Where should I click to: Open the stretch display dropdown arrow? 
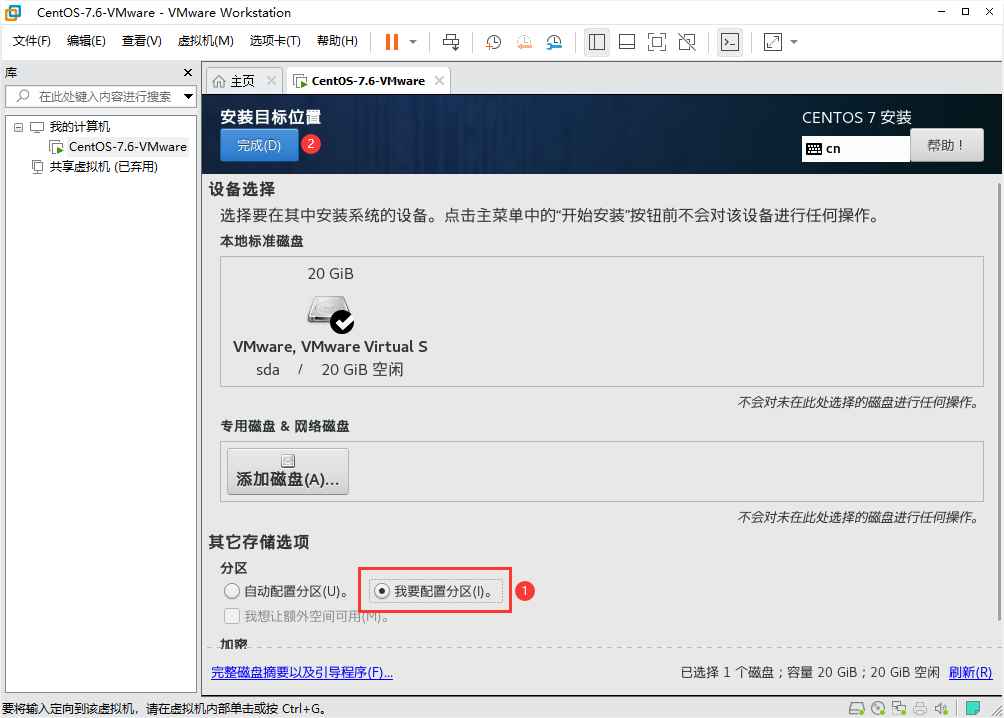(794, 42)
